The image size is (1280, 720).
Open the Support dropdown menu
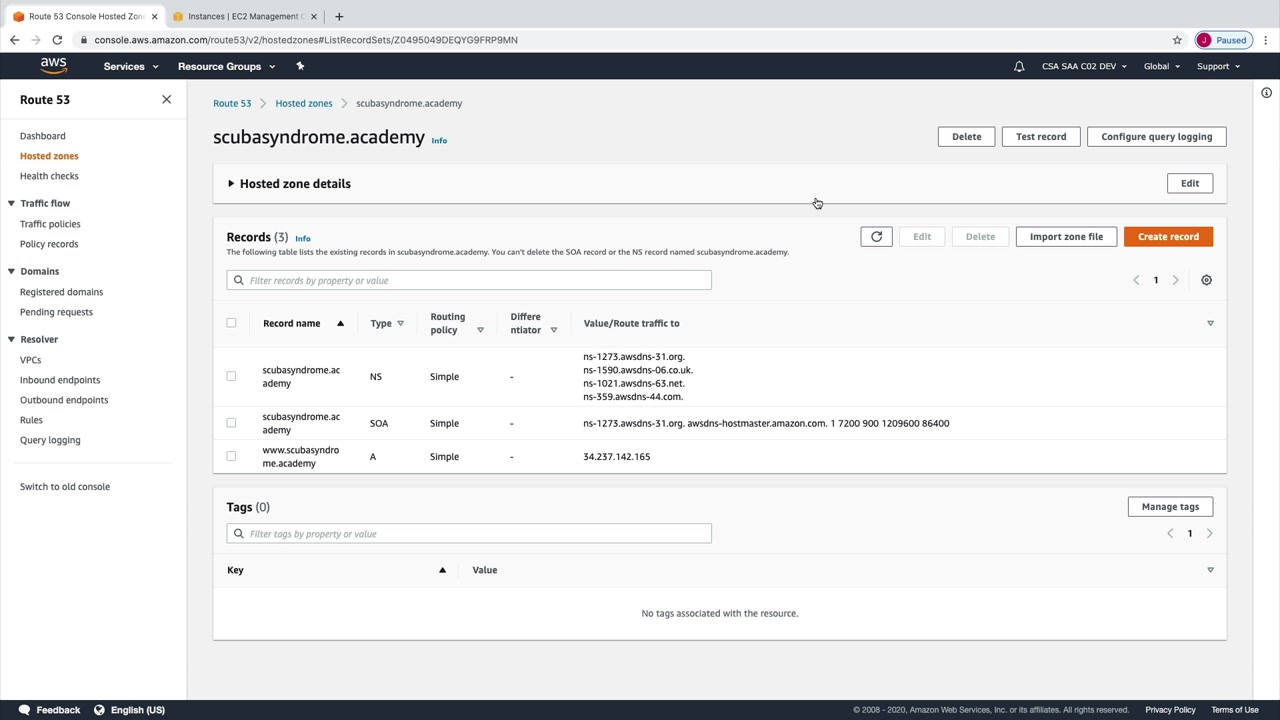1218,66
